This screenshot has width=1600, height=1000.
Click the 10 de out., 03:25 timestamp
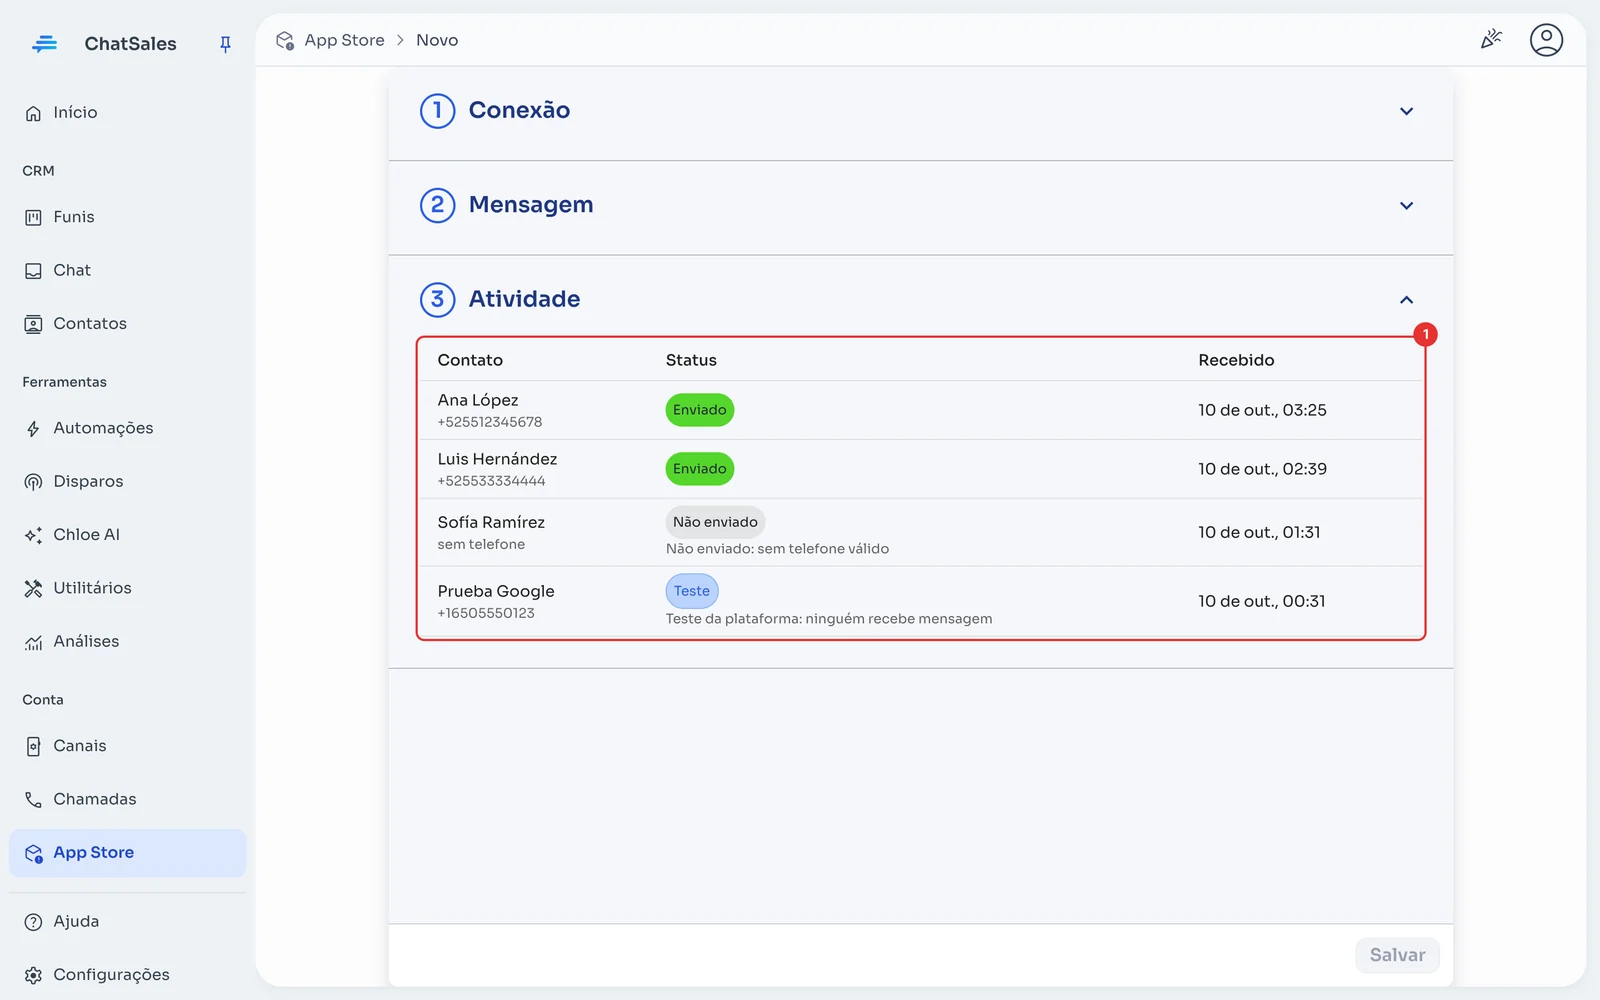(x=1262, y=410)
